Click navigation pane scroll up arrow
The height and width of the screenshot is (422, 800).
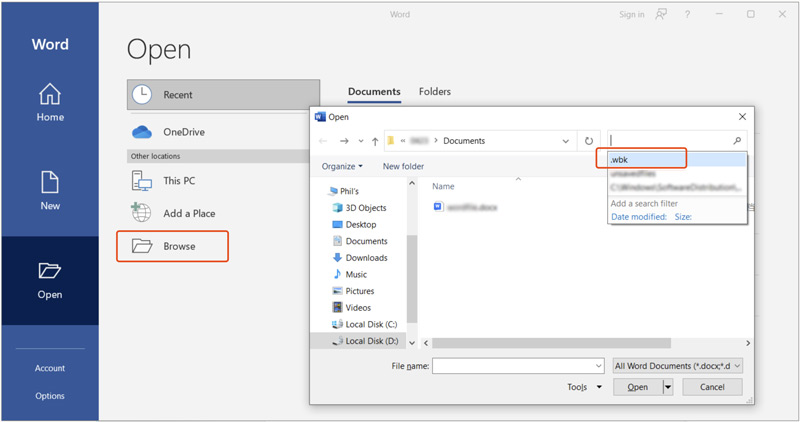(412, 183)
